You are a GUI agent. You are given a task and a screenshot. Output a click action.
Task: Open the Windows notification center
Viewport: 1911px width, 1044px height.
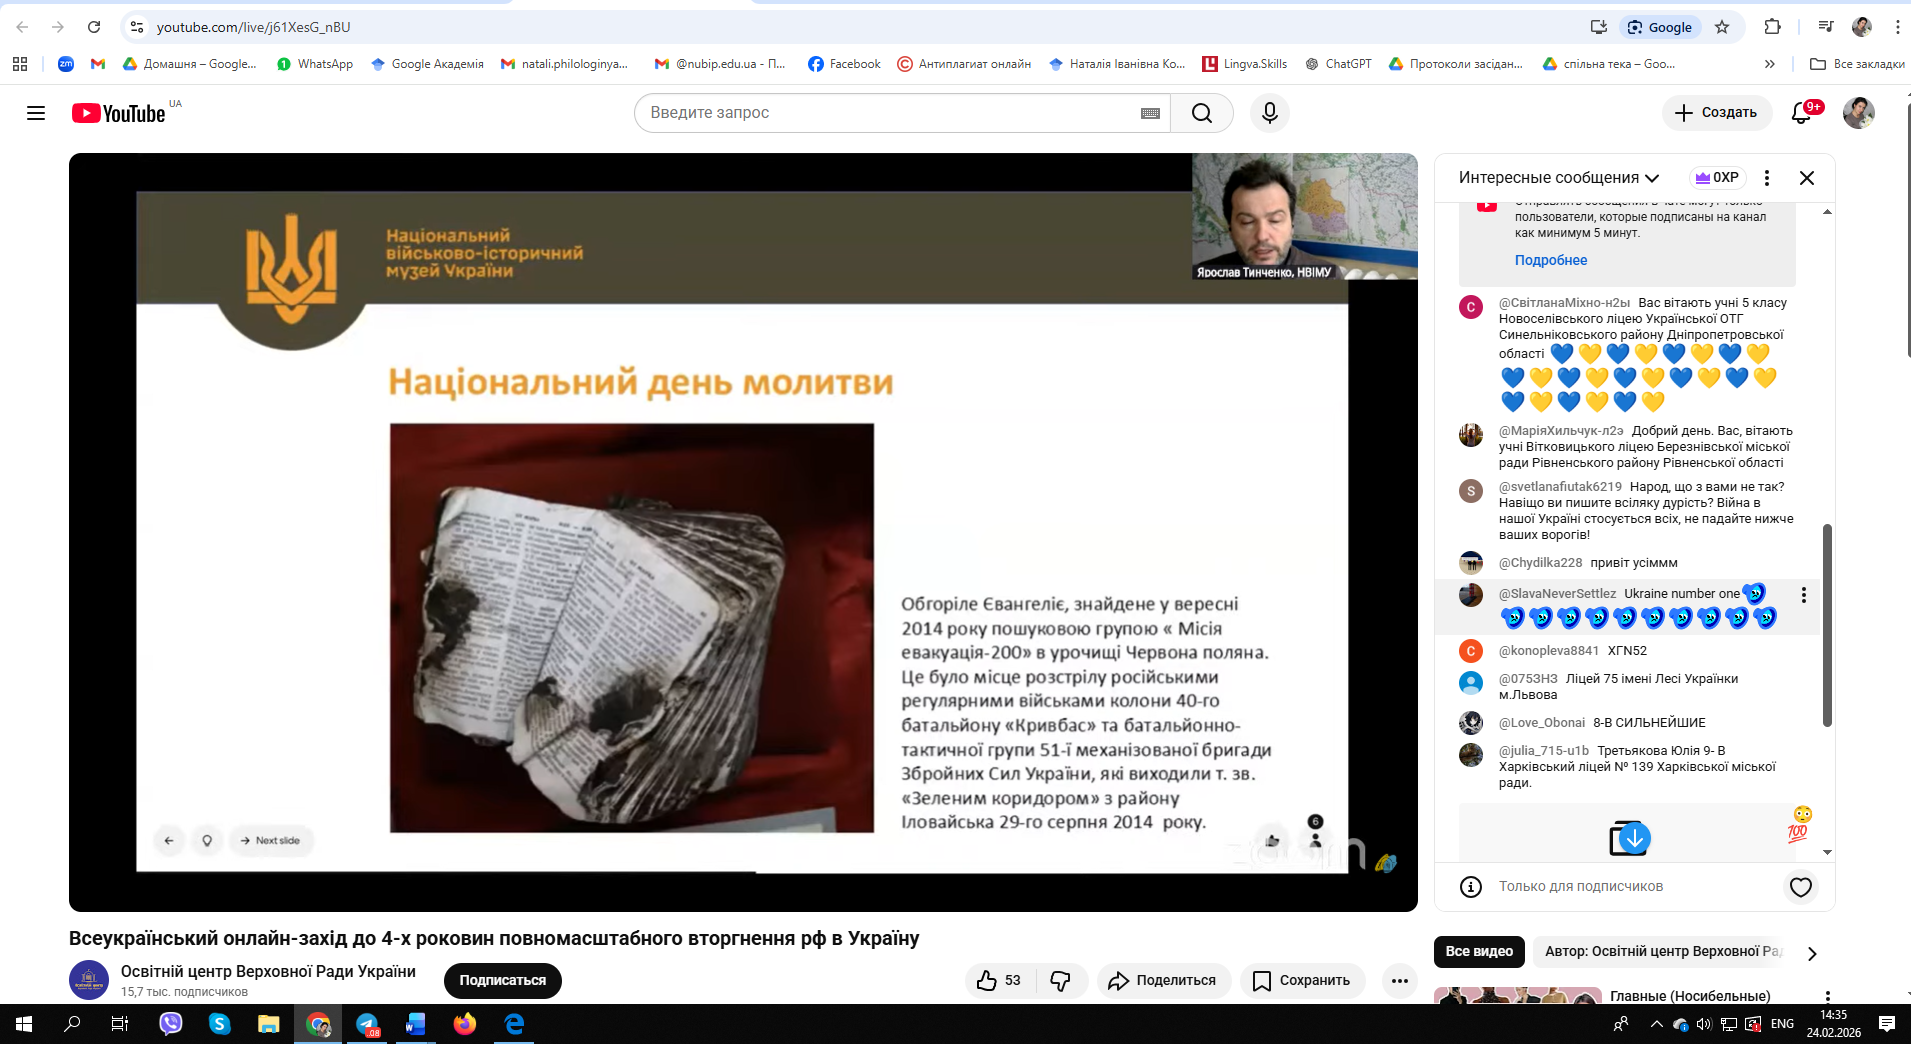(x=1887, y=1024)
